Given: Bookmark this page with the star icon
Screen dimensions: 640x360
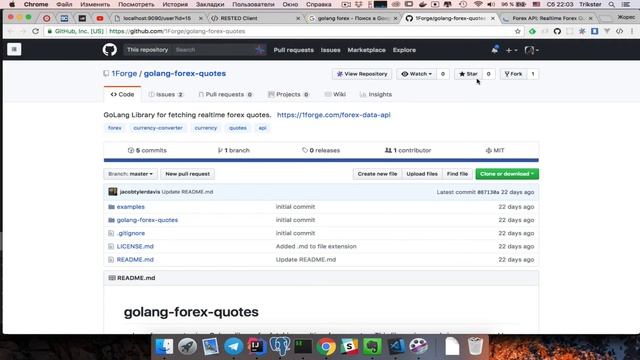Looking at the screenshot, I should pyautogui.click(x=518, y=31).
